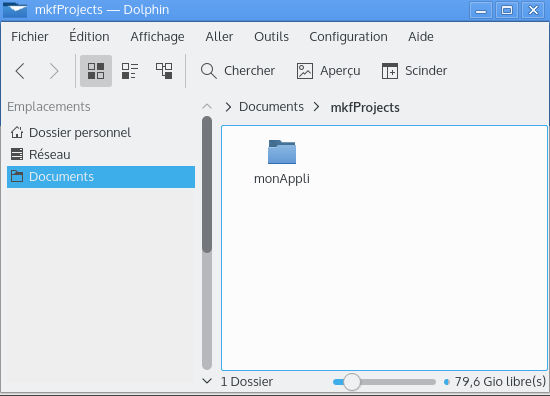Screen dimensions: 550x396
Task: Maximize the Dolphin window
Action: point(507,10)
